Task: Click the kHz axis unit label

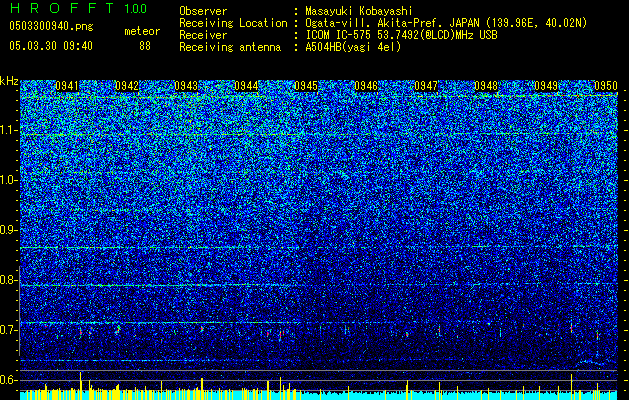Action: (9, 81)
